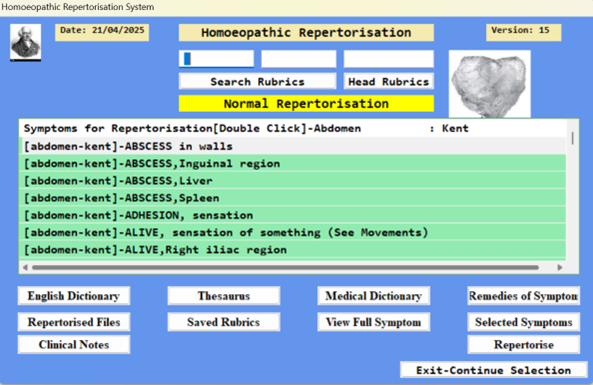Click the white mineral stone image
The image size is (593, 385).
[490, 84]
